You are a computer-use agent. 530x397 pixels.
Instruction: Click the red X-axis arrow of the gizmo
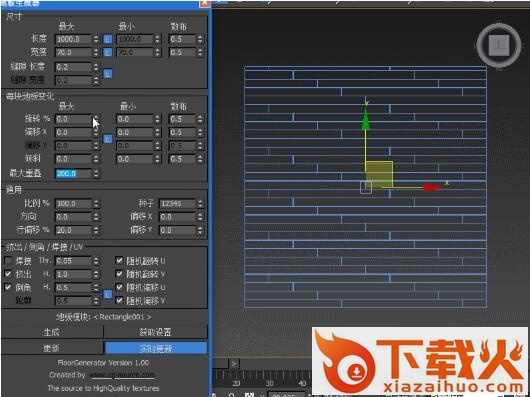point(433,188)
